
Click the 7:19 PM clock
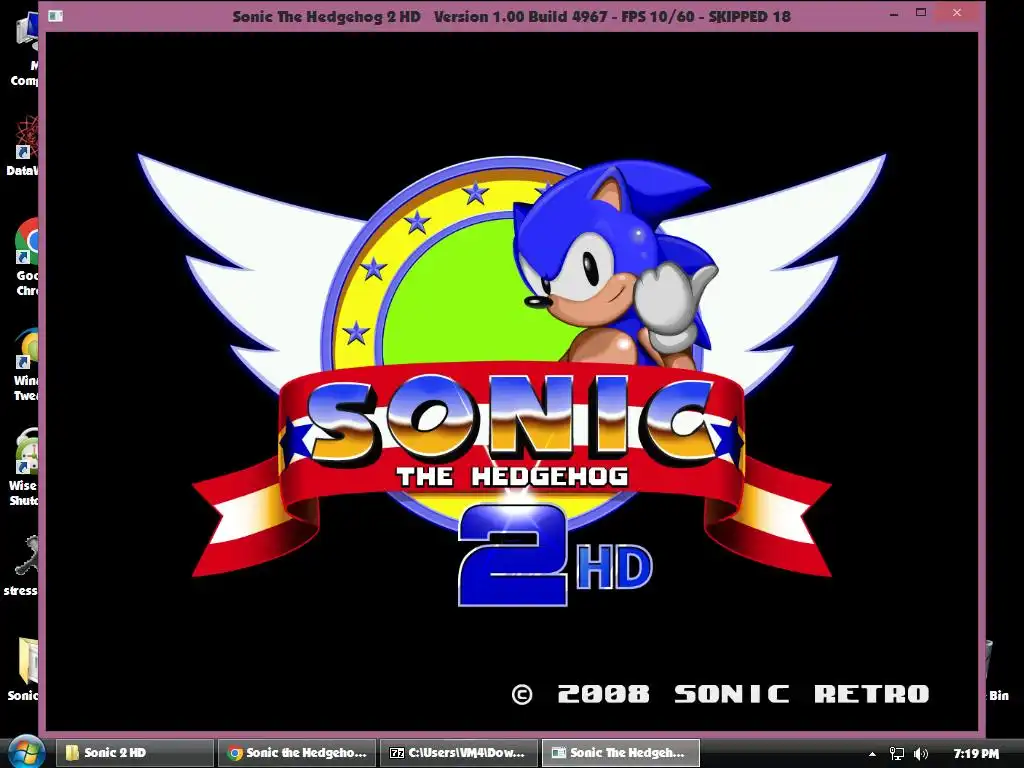(x=976, y=754)
